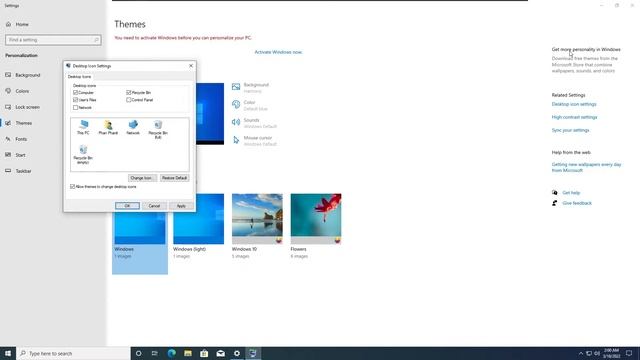Screen dimensions: 640x360
Task: Open the Sync your settings link
Action: (570, 130)
